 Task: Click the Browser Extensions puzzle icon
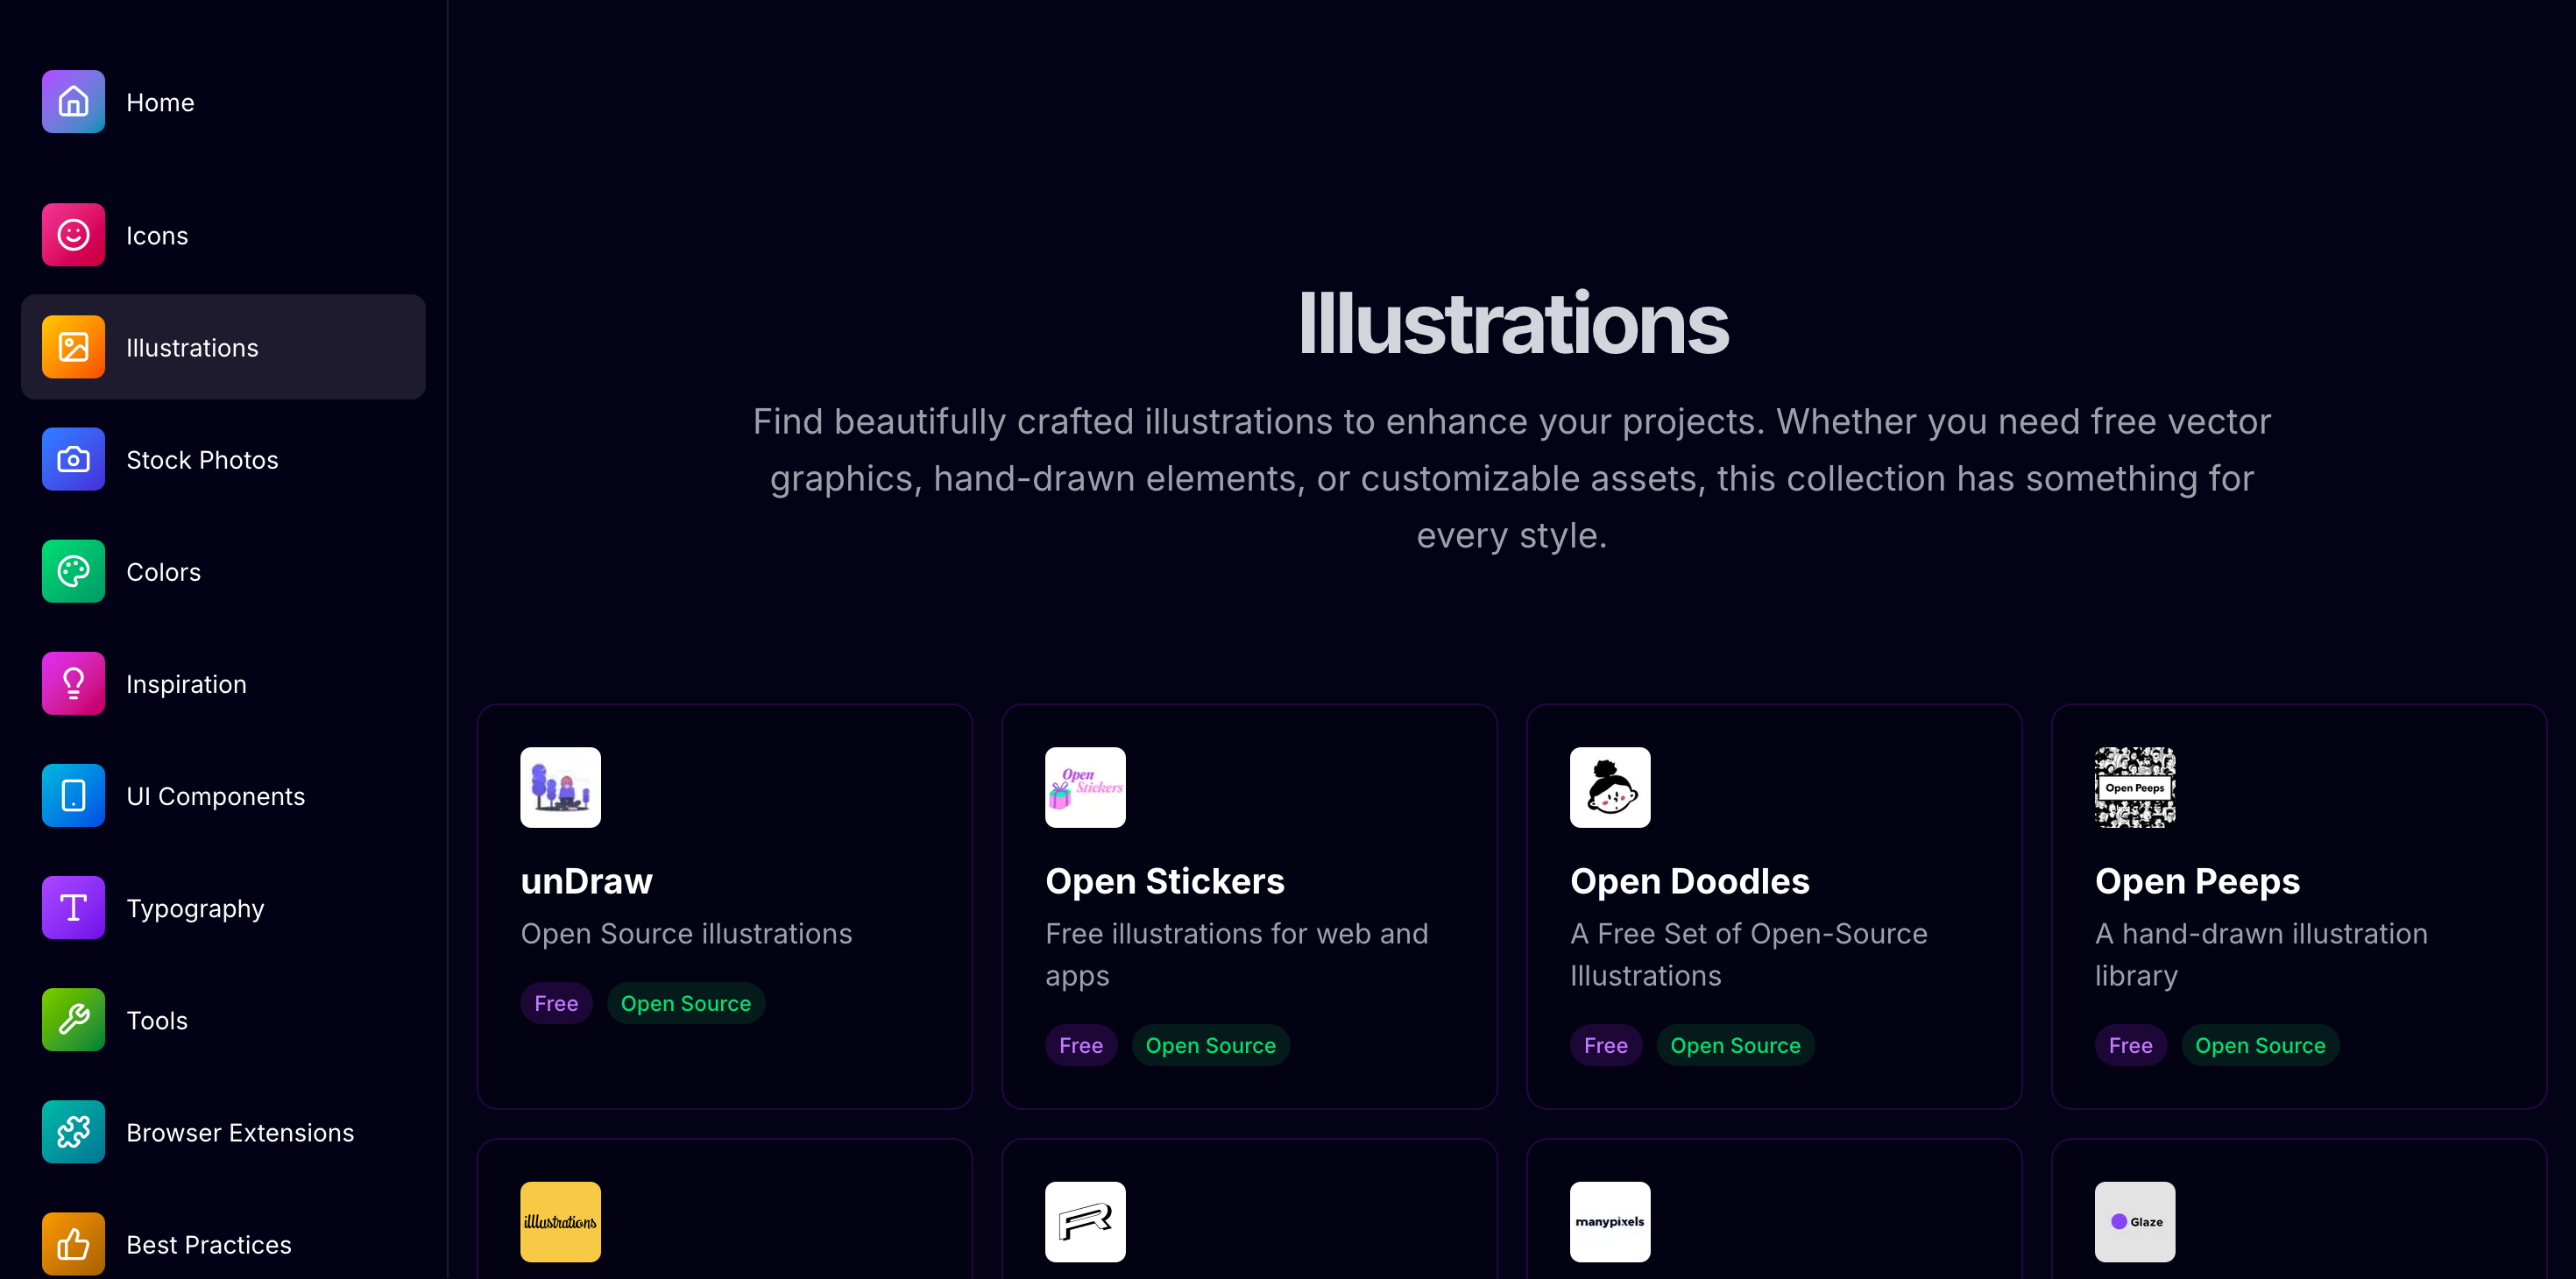(73, 1131)
